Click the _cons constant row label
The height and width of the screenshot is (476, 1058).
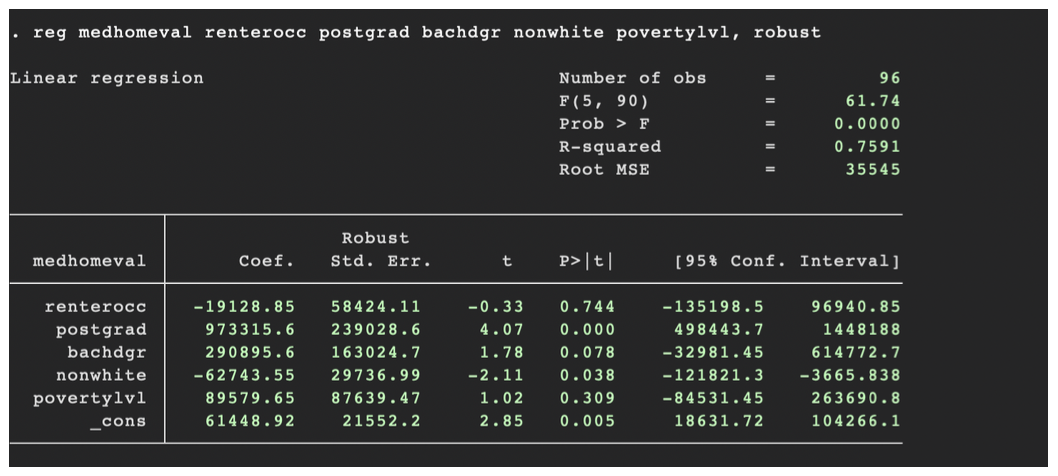click(x=118, y=421)
